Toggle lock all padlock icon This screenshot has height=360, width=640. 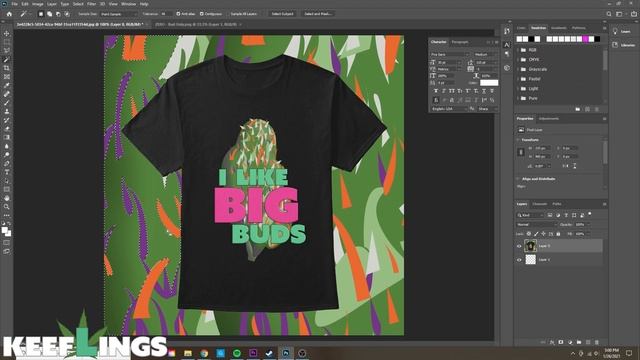[x=558, y=234]
